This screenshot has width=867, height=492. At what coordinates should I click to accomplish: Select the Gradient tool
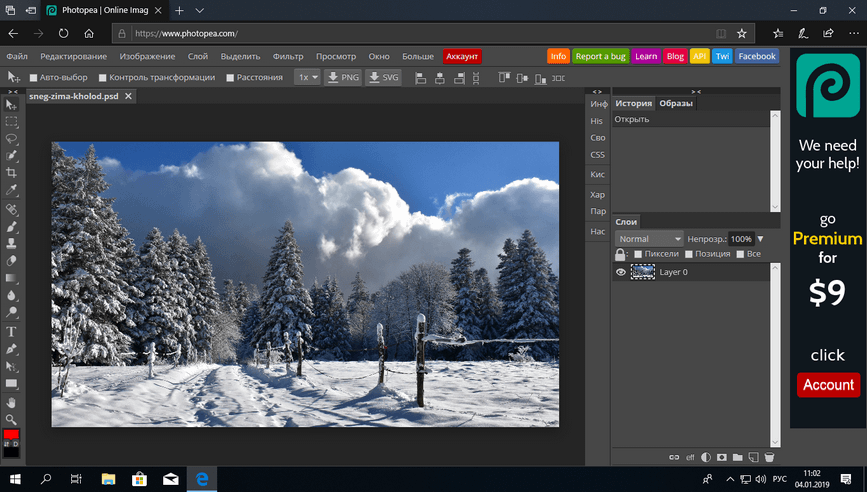11,278
